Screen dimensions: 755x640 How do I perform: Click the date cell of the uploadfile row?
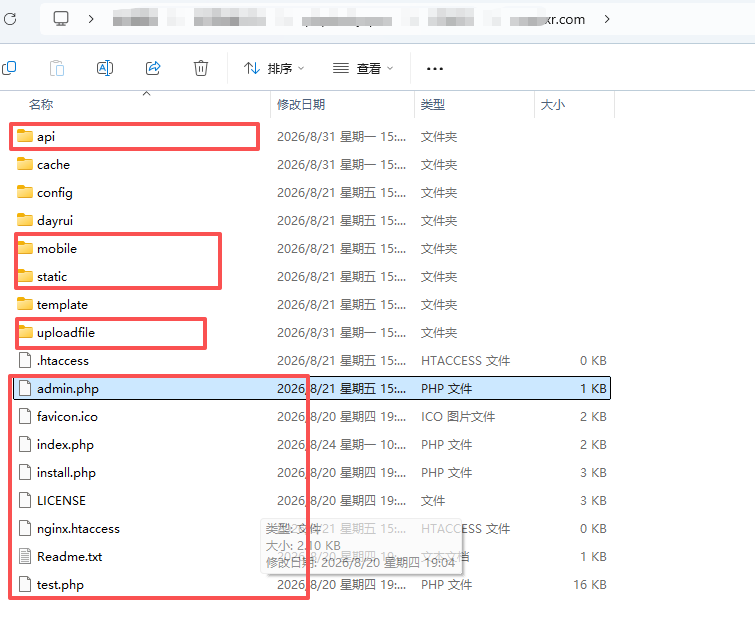click(341, 333)
